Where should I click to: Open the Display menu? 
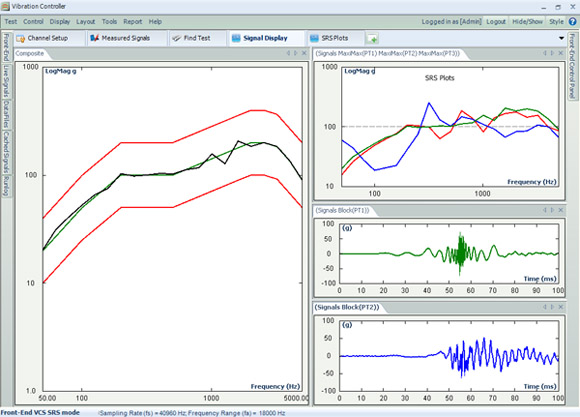tap(60, 22)
